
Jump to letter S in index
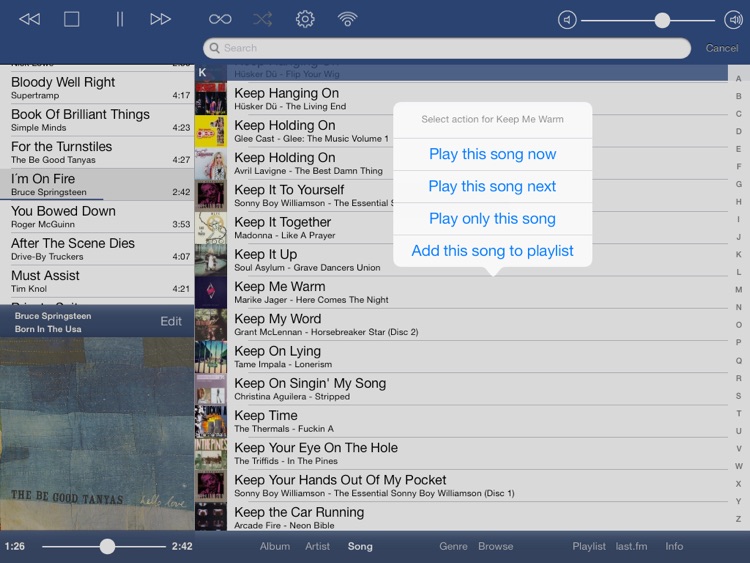(x=739, y=396)
